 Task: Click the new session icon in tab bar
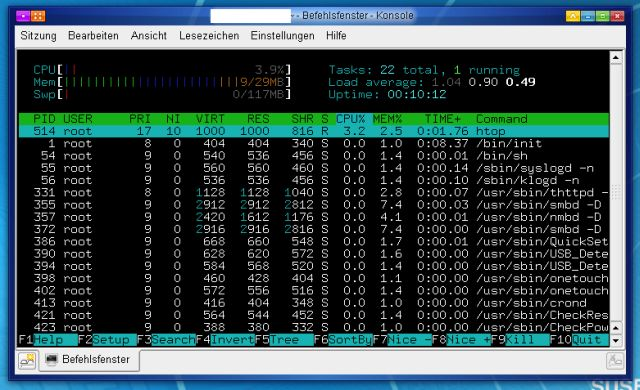click(x=27, y=360)
